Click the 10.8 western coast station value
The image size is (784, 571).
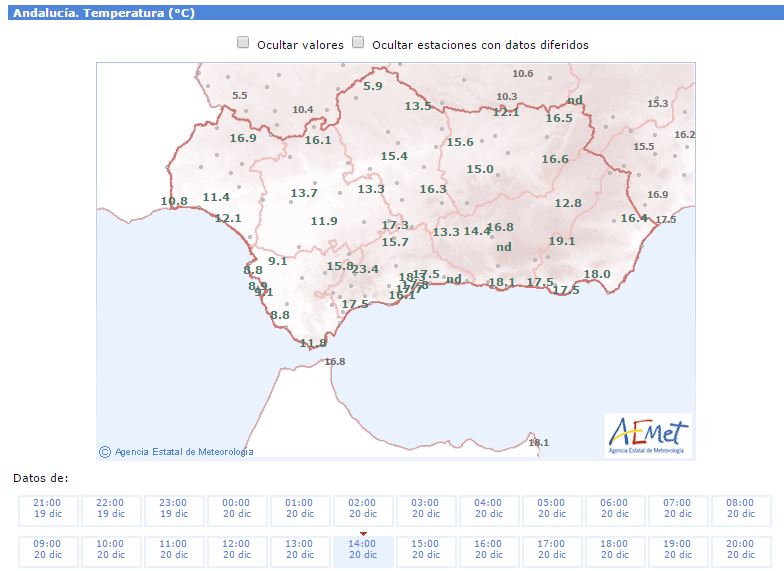point(174,201)
